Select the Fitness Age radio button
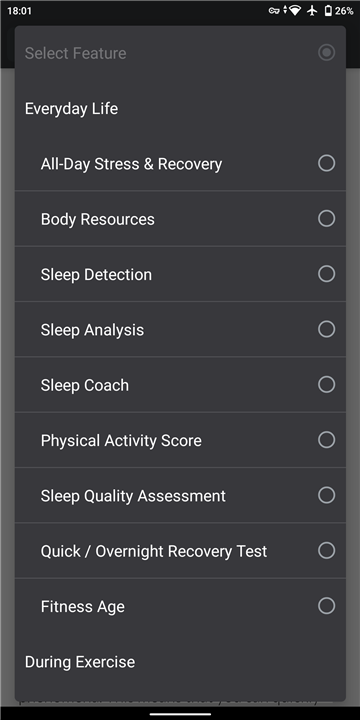The image size is (360, 720). [326, 606]
